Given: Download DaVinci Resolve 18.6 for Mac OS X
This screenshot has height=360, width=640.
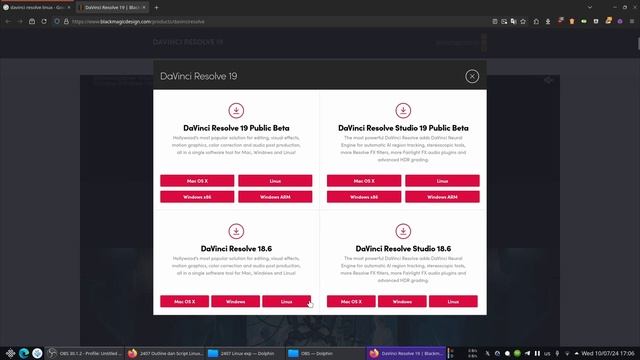Looking at the screenshot, I should [184, 301].
